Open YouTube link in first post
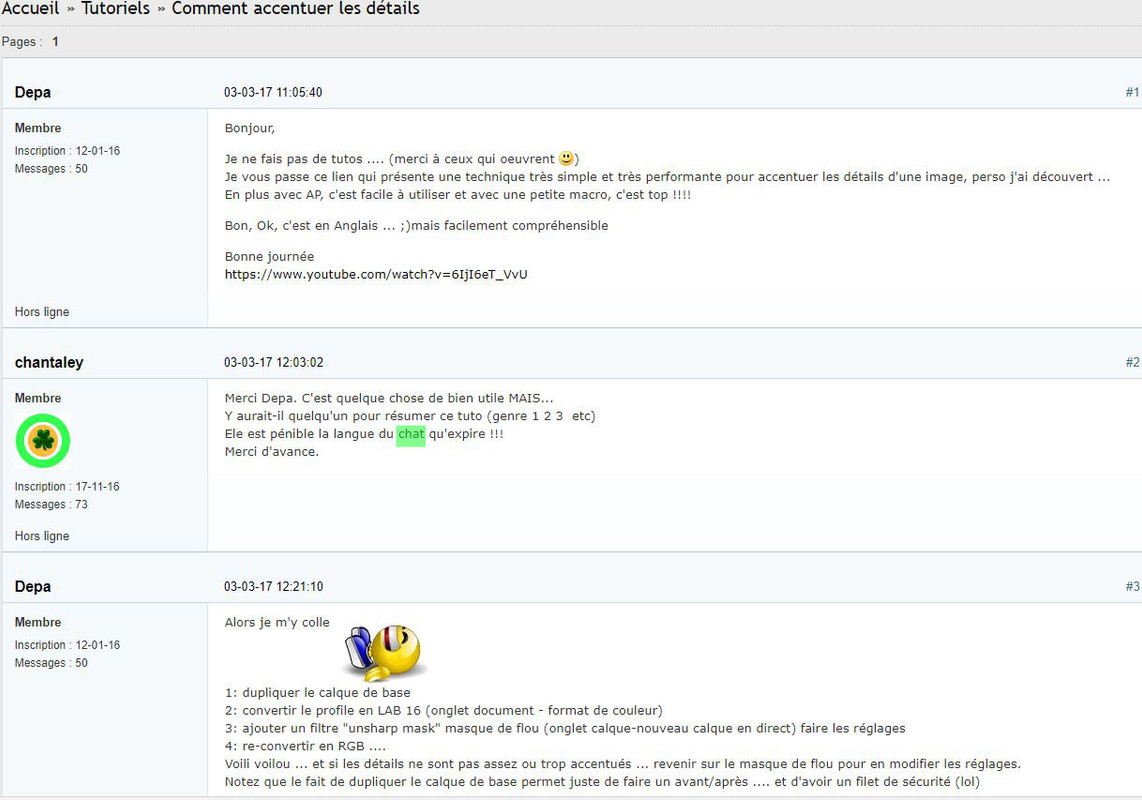The height and width of the screenshot is (800, 1142). point(376,275)
